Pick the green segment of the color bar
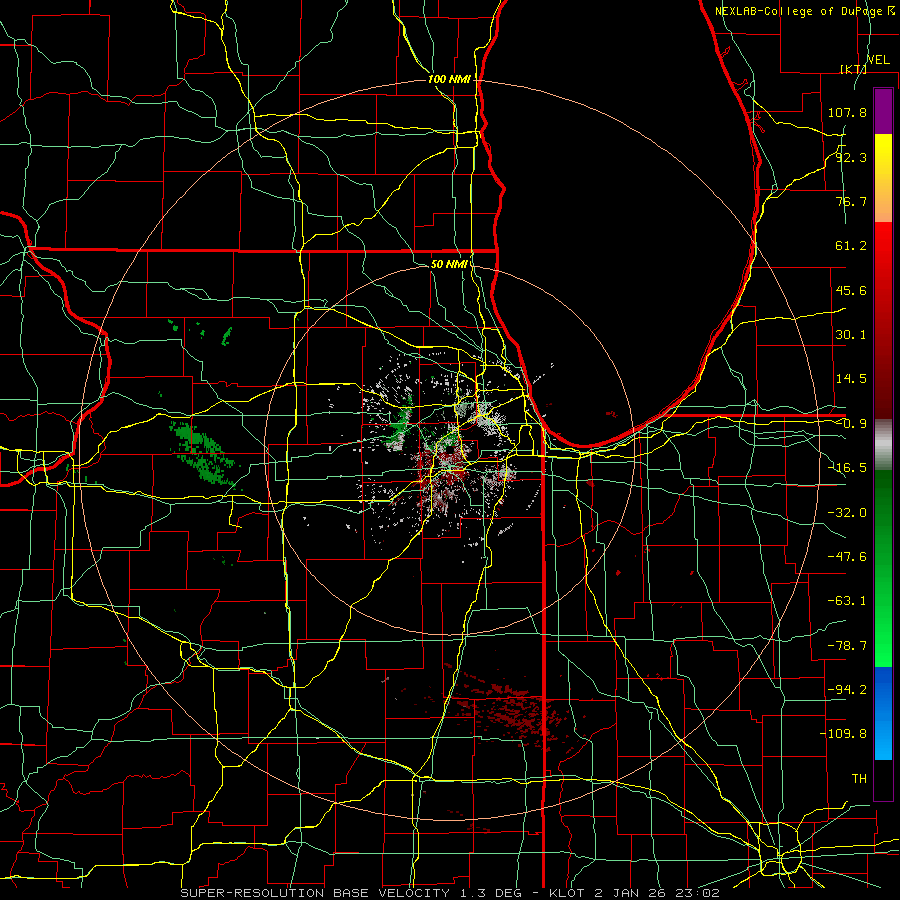 tap(883, 568)
